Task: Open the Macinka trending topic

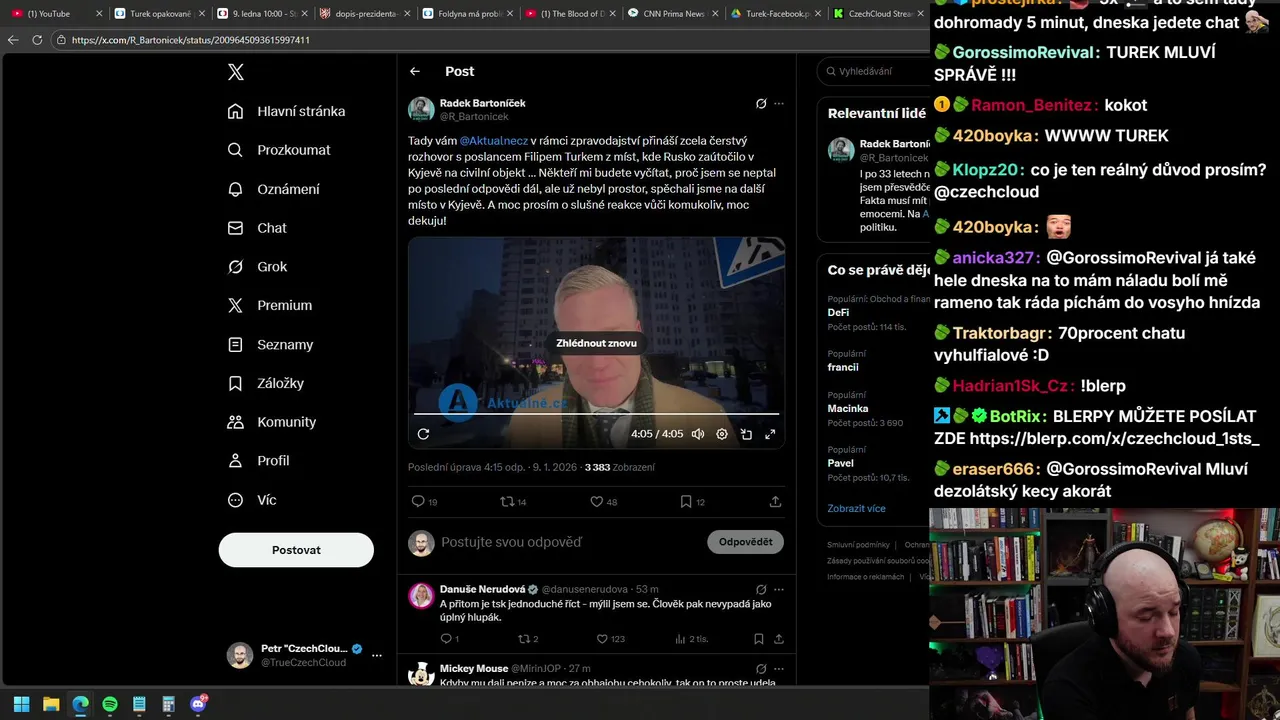Action: click(x=847, y=409)
